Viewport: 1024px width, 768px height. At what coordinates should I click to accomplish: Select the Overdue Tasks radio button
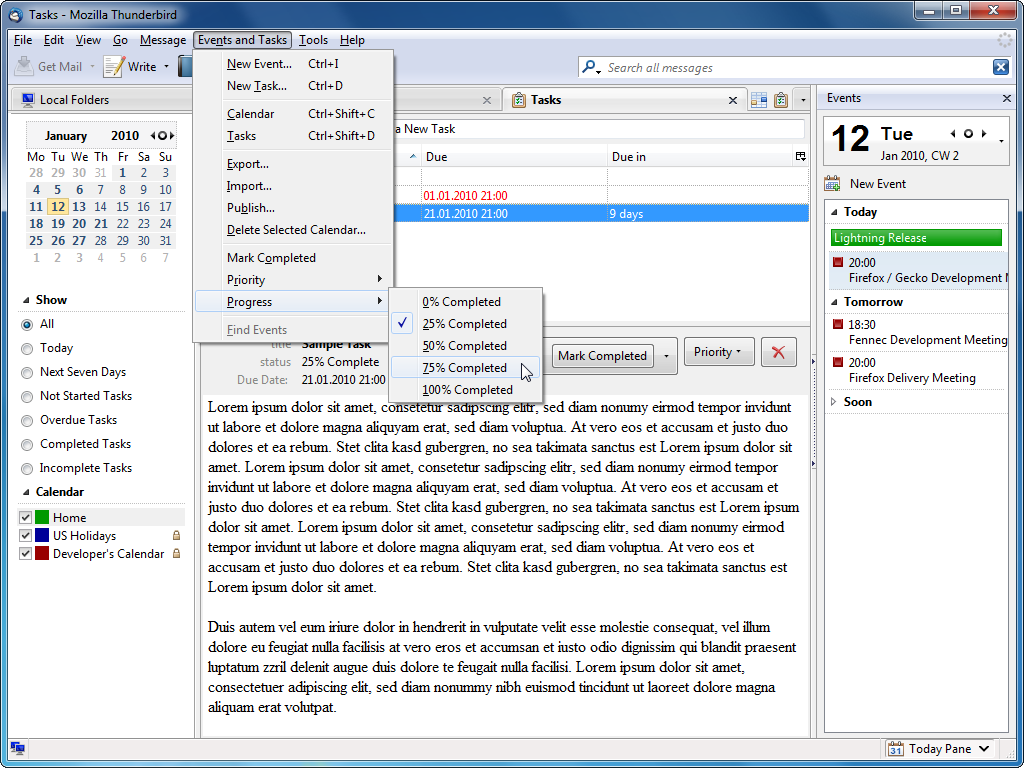27,421
